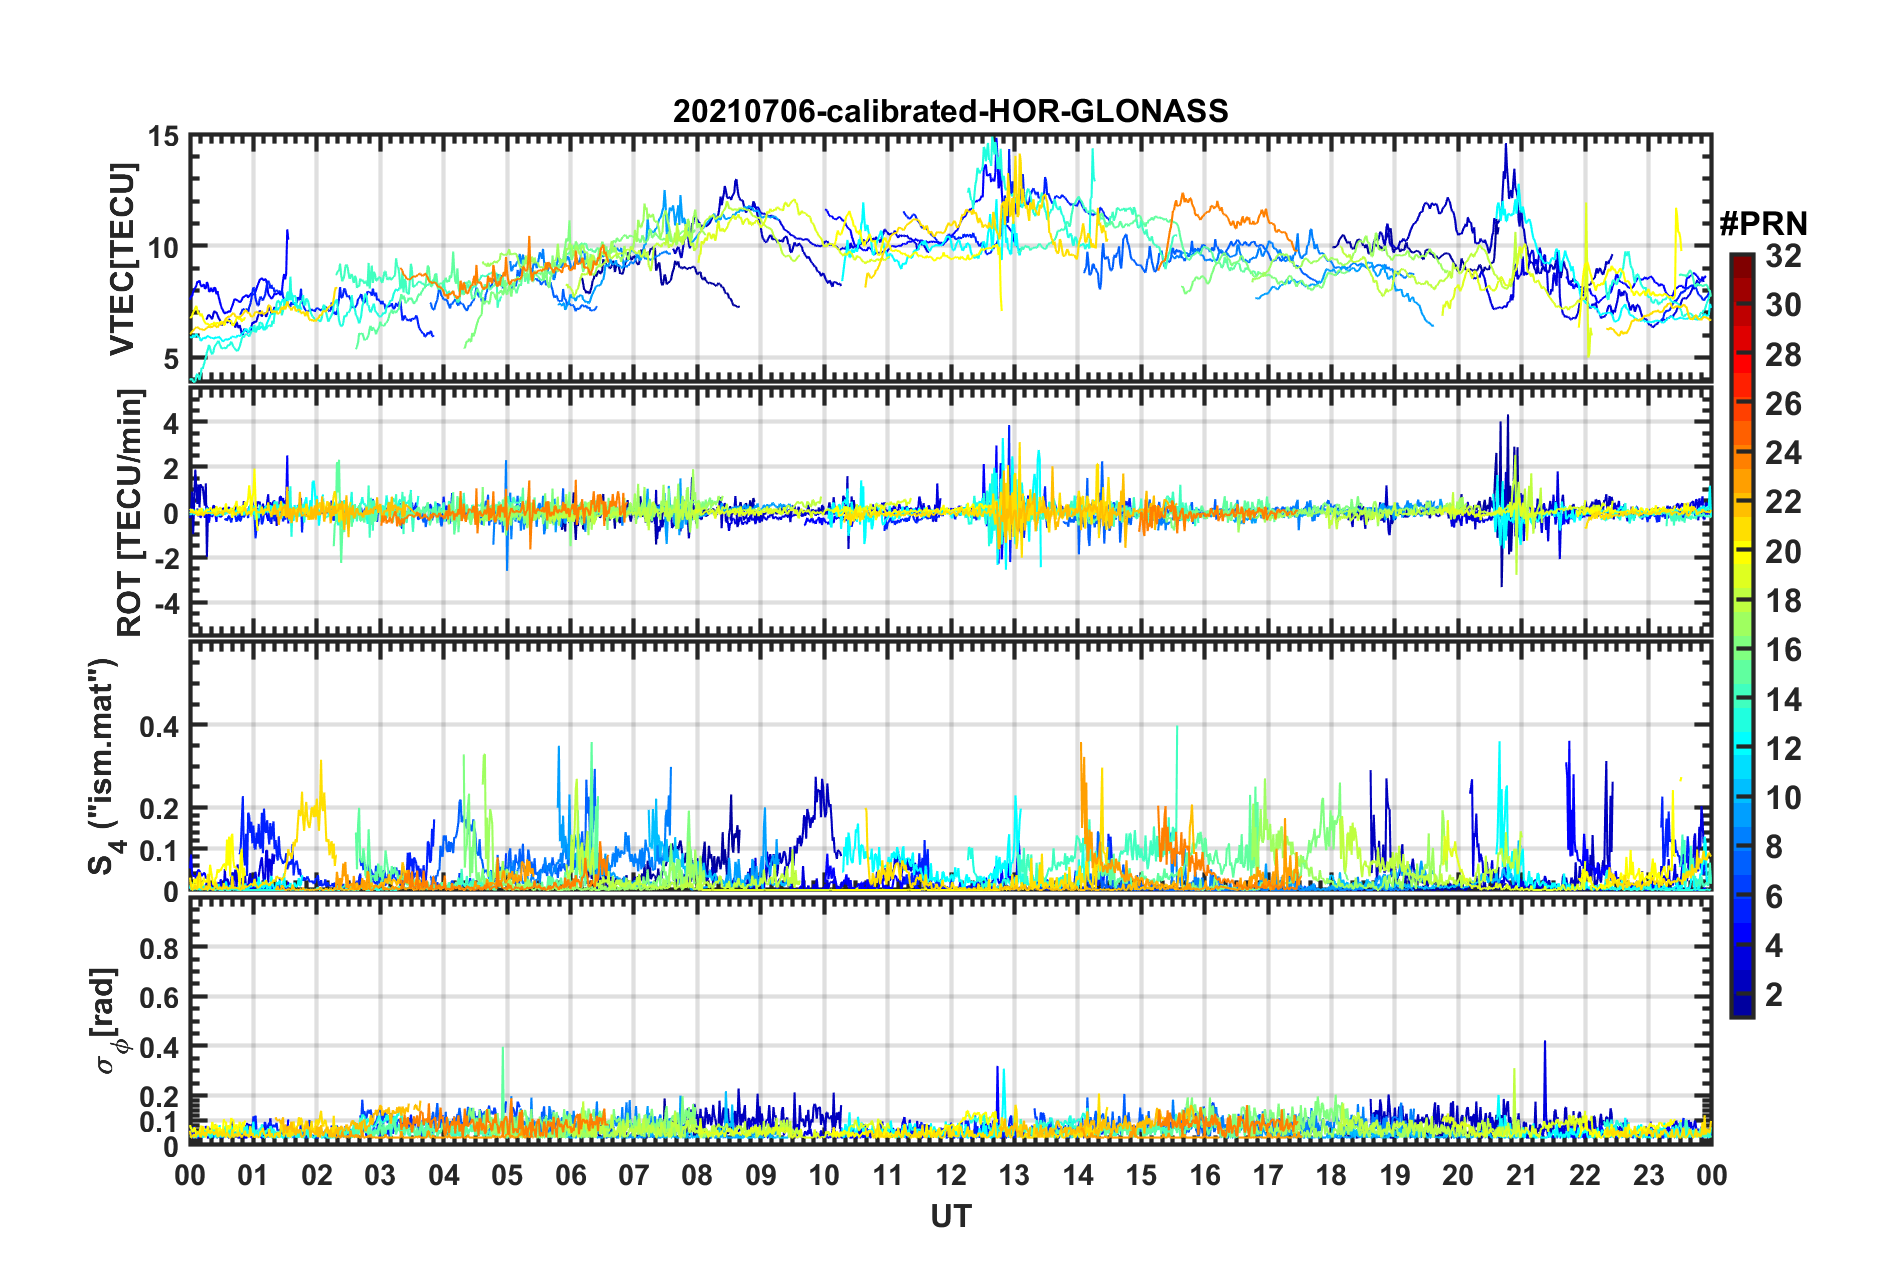Click the UT x-axis label
The width and height of the screenshot is (1902, 1272).
[950, 1216]
